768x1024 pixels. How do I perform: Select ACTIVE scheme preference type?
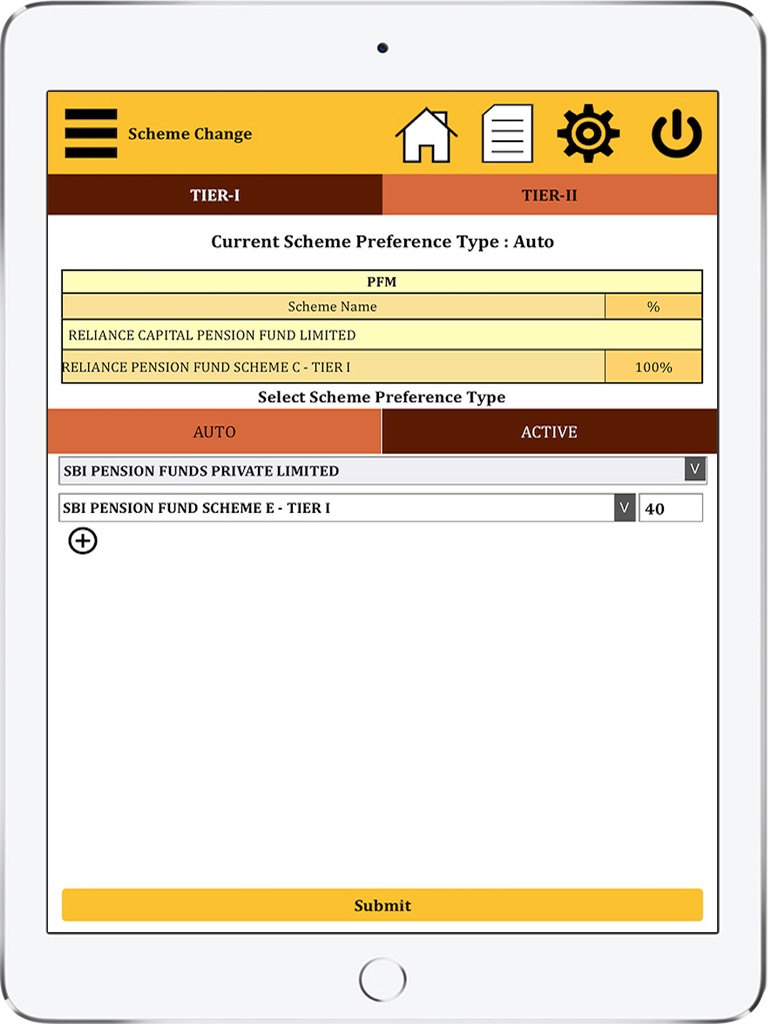coord(549,432)
